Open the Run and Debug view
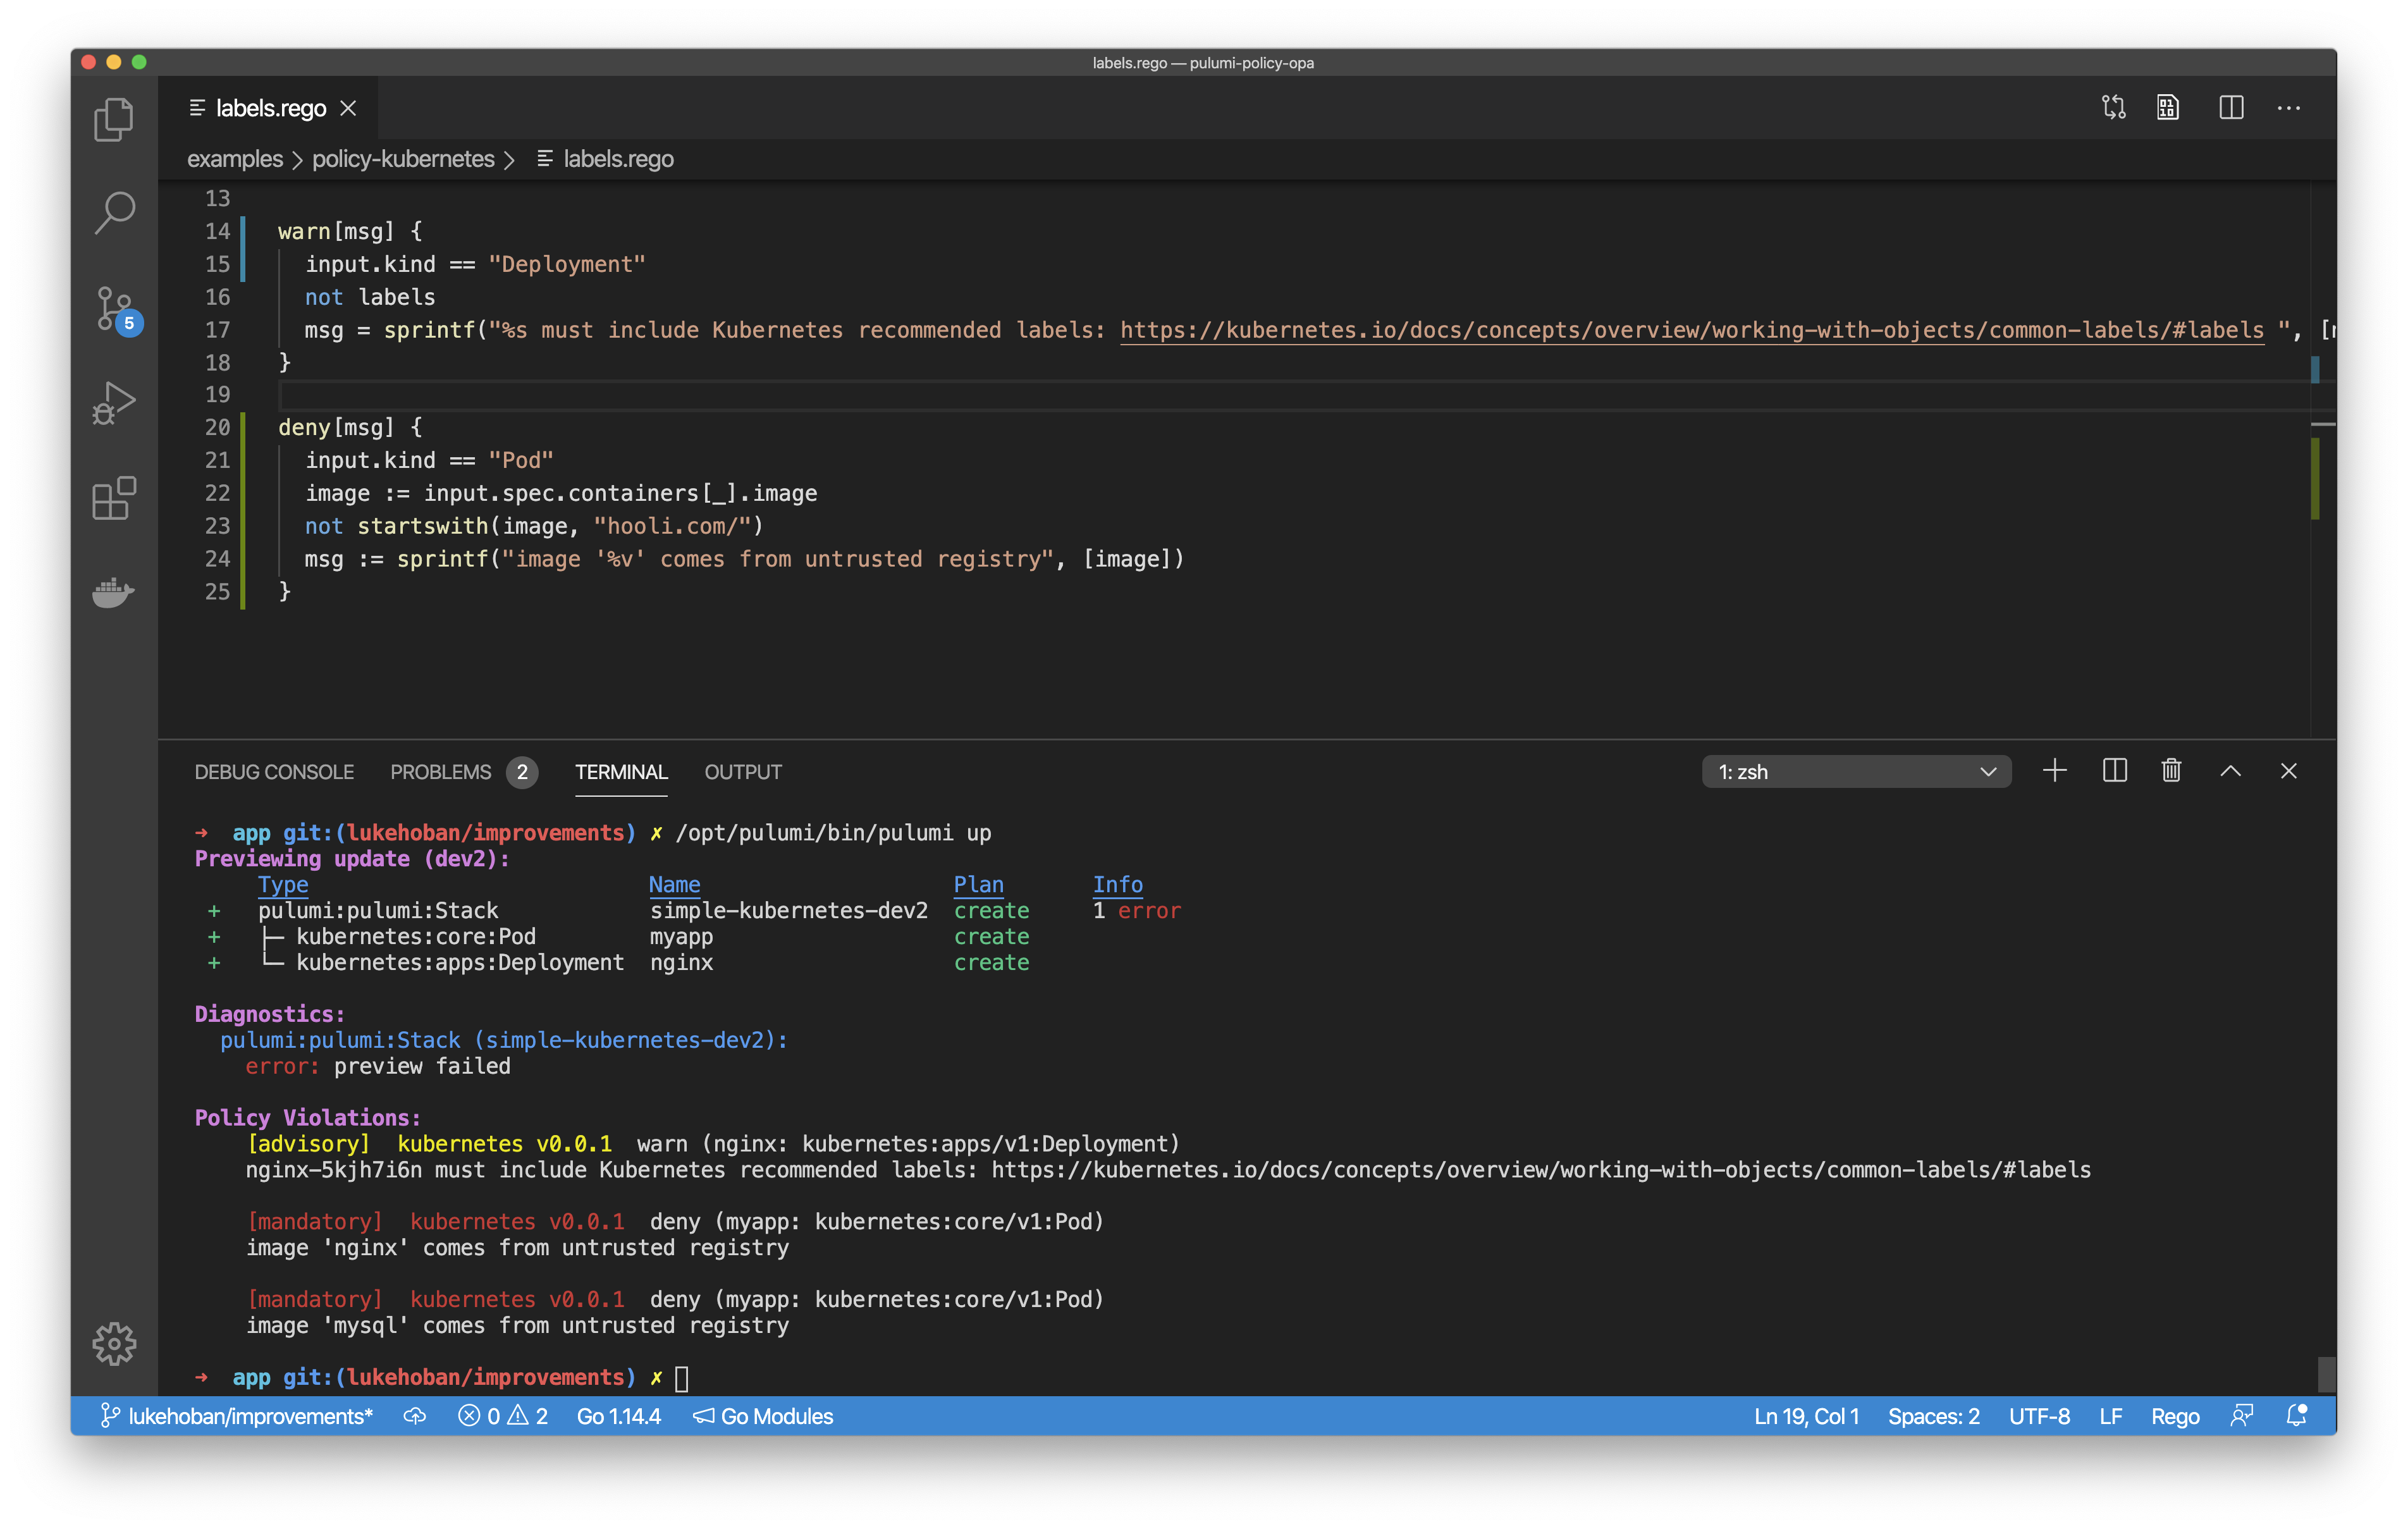 point(114,402)
